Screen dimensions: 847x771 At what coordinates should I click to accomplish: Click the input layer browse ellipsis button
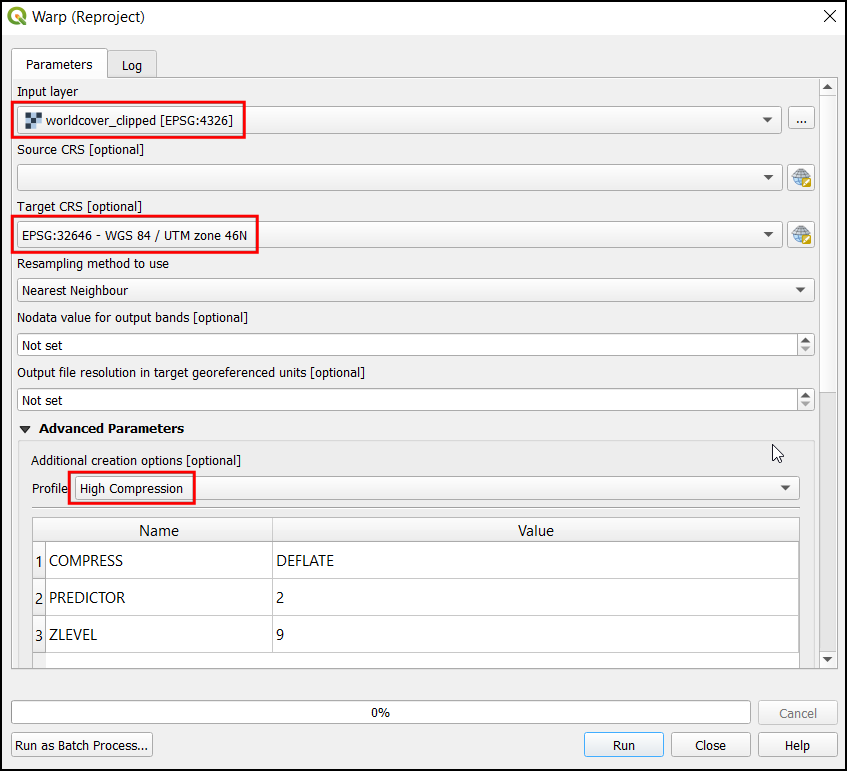(800, 119)
